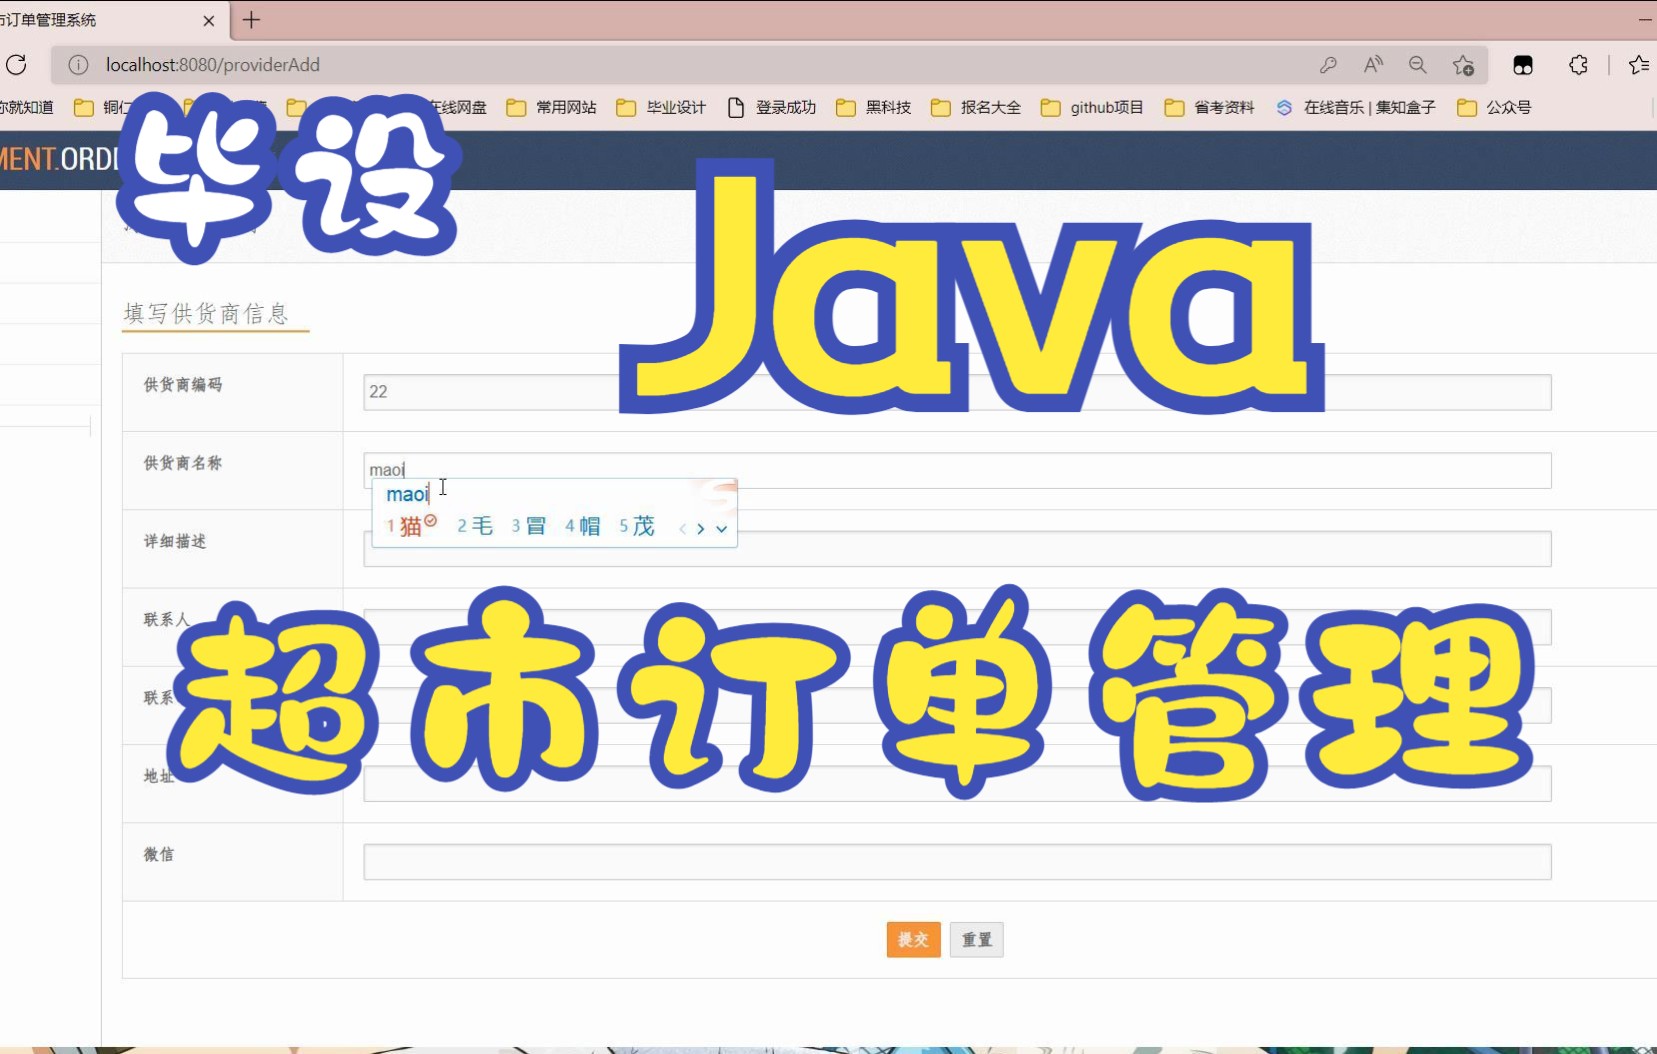This screenshot has height=1054, width=1657.
Task: Open the 毕业设计 bookmarks folder
Action: pos(662,107)
